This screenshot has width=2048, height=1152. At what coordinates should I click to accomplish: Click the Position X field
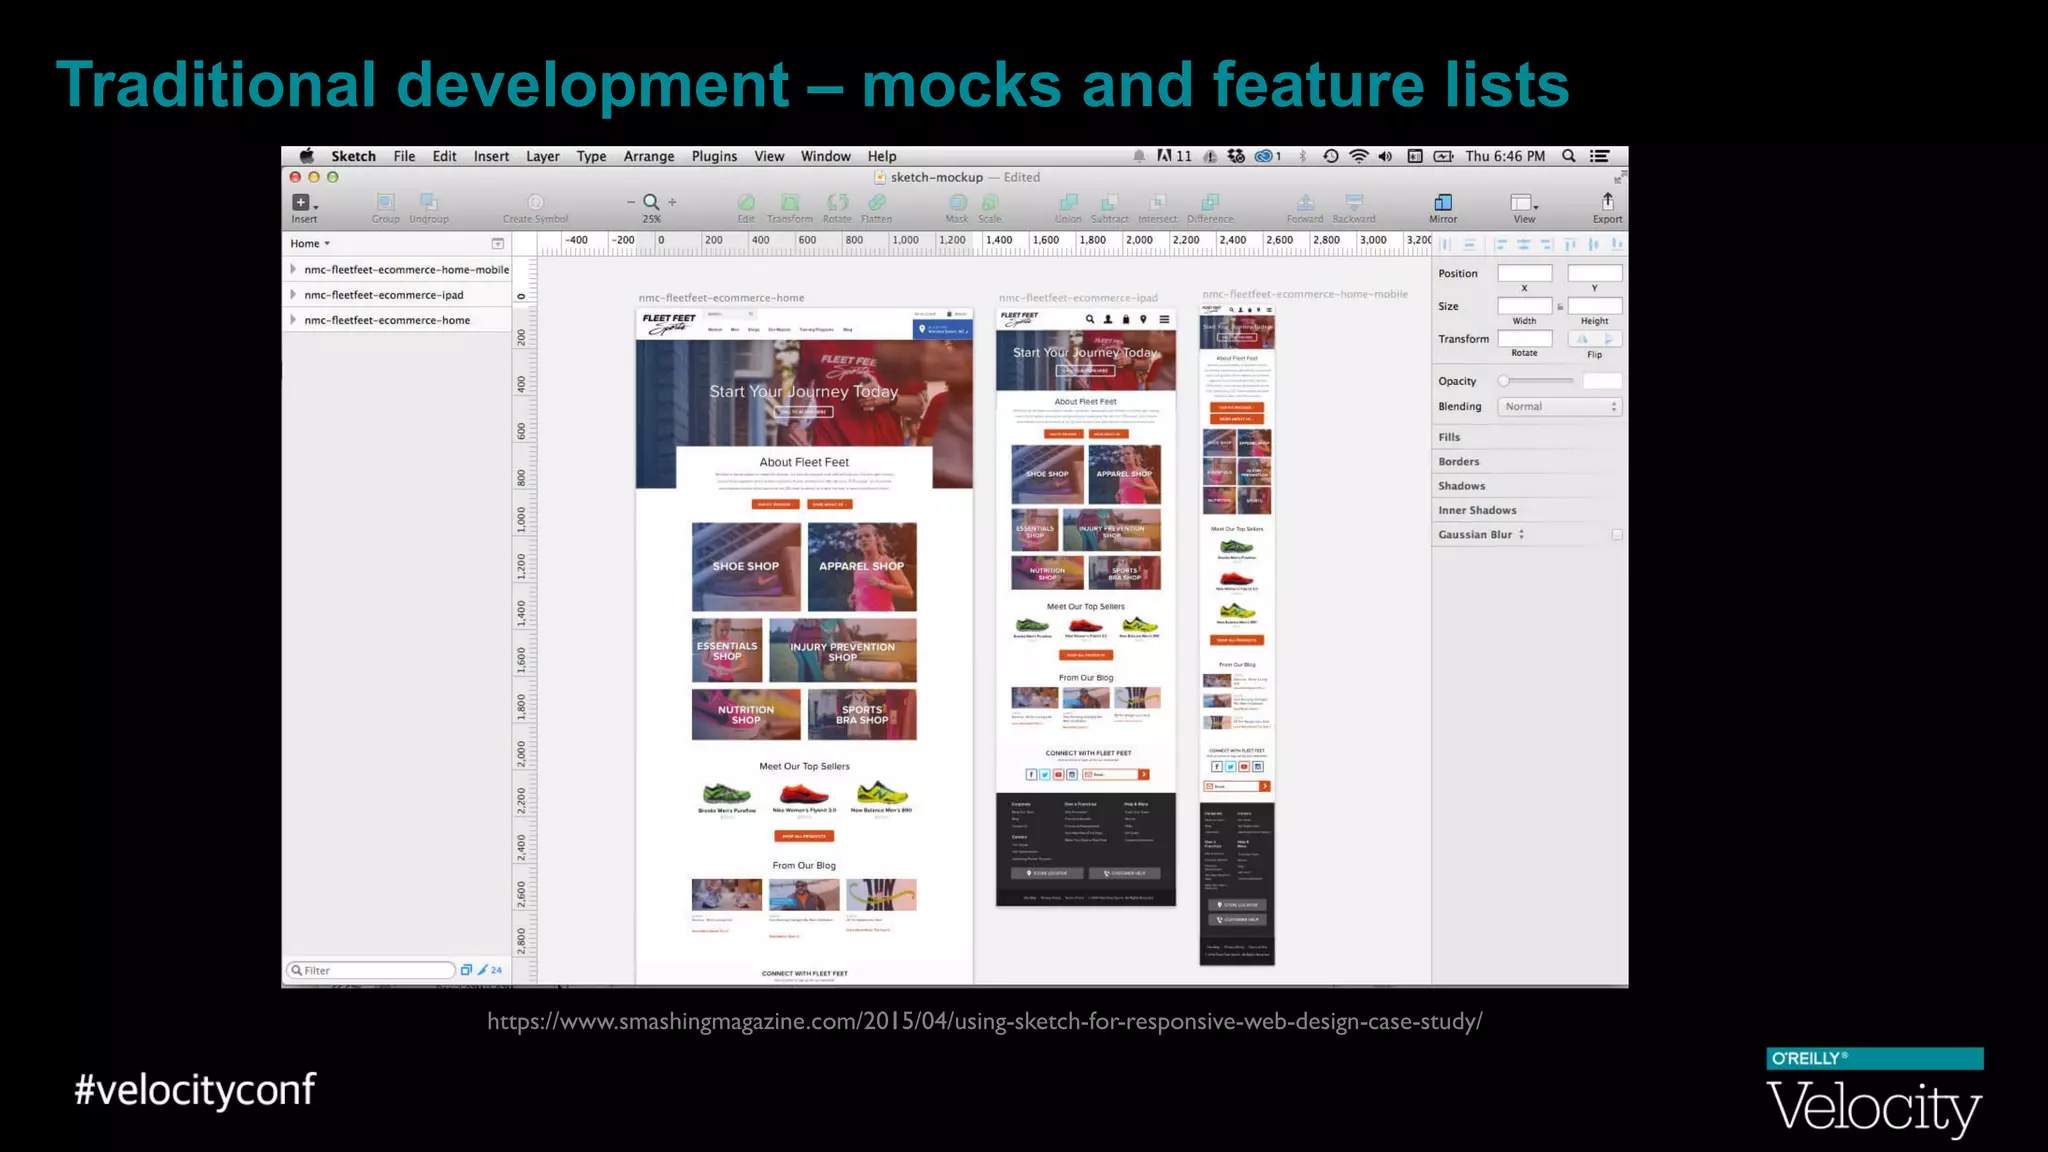tap(1524, 273)
